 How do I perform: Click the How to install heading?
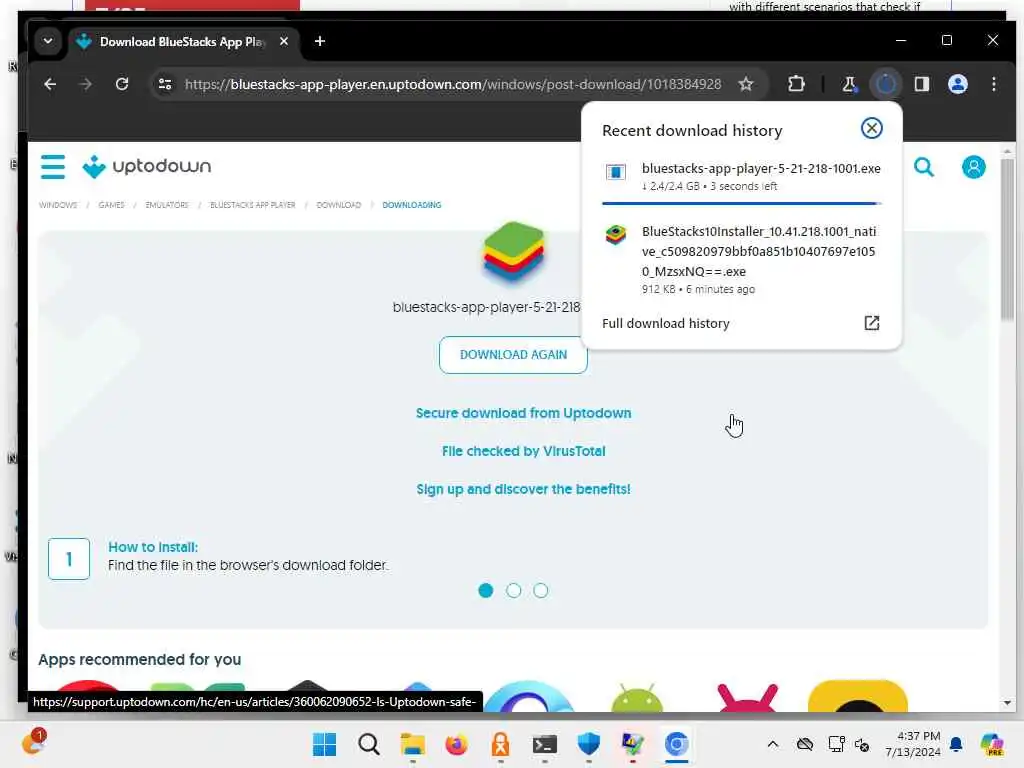coord(153,547)
